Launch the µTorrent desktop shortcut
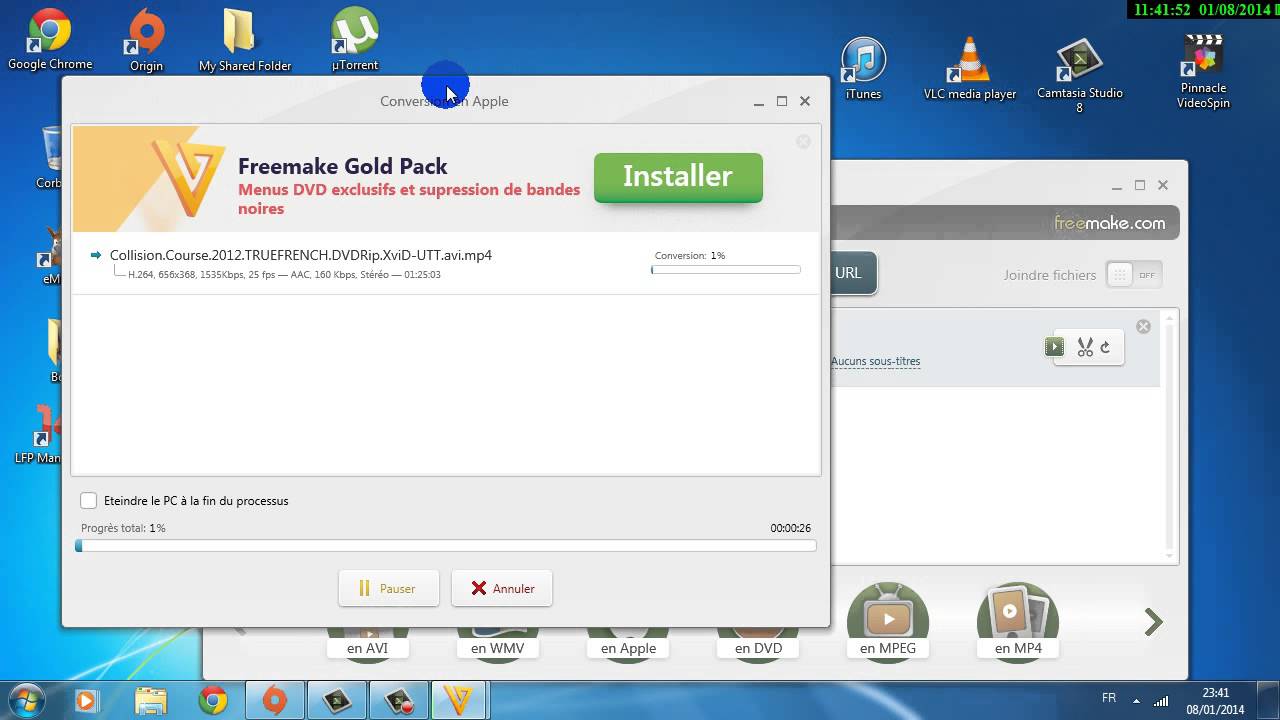Screen dimensions: 1280x720 tap(355, 40)
